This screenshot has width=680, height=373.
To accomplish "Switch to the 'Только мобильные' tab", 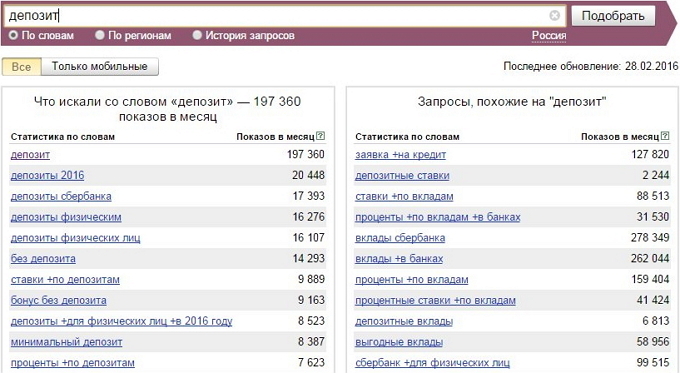I will point(100,67).
